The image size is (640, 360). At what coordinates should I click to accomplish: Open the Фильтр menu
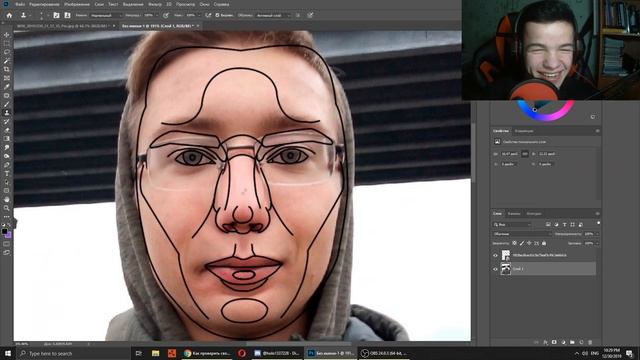[x=155, y=4]
